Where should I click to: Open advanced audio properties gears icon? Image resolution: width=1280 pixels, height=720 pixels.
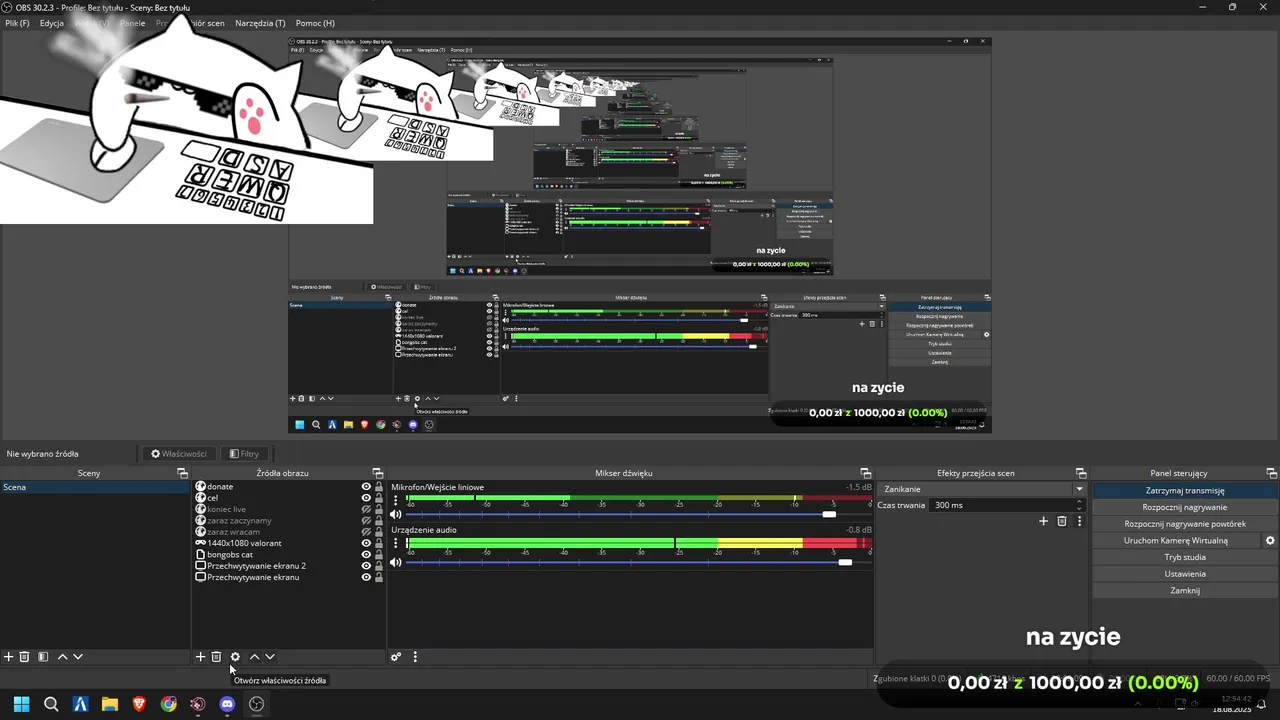point(396,657)
